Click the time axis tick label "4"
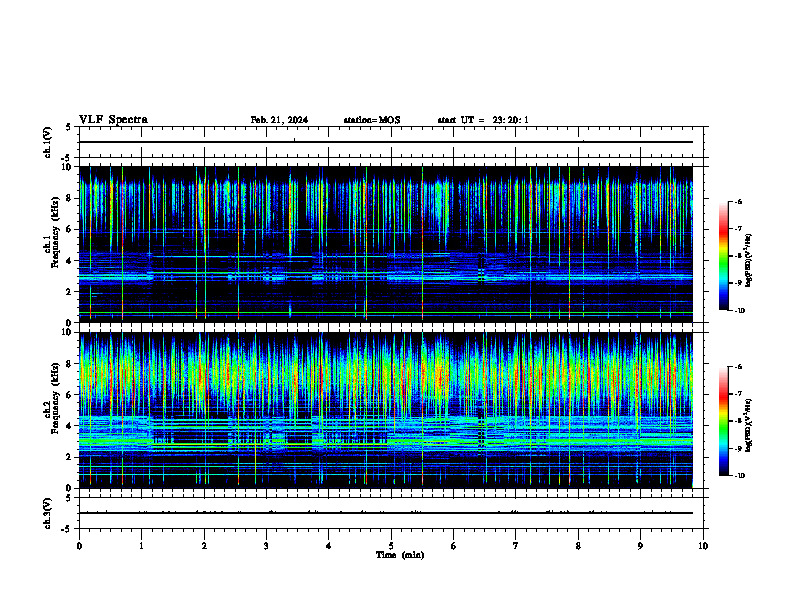Image resolution: width=792 pixels, height=612 pixels. tap(329, 546)
